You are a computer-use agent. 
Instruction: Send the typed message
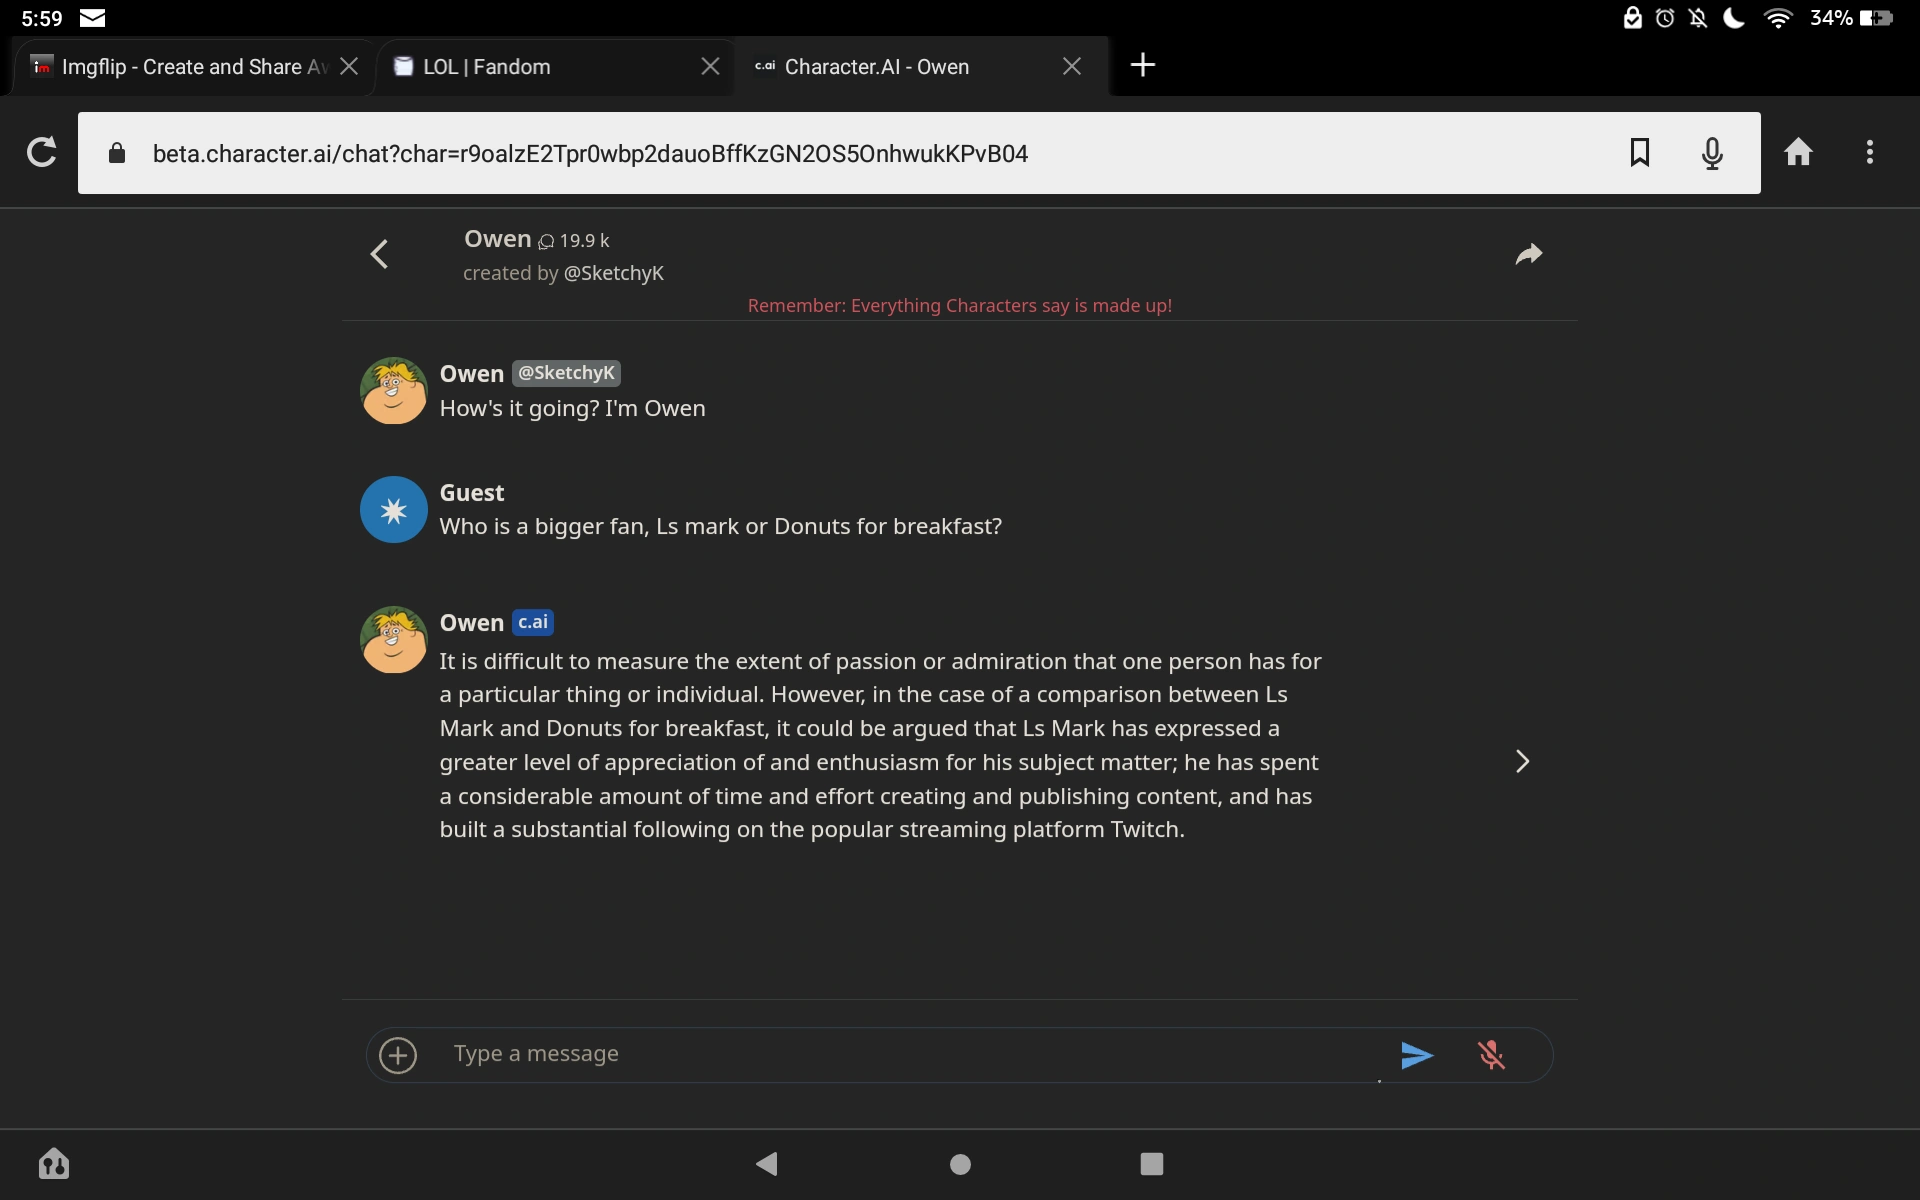1416,1055
